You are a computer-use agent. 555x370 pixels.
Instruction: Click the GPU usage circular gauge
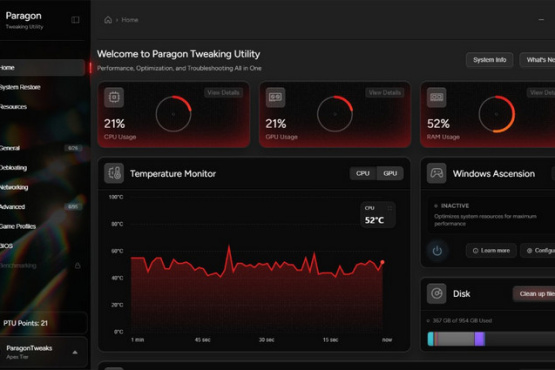(335, 114)
